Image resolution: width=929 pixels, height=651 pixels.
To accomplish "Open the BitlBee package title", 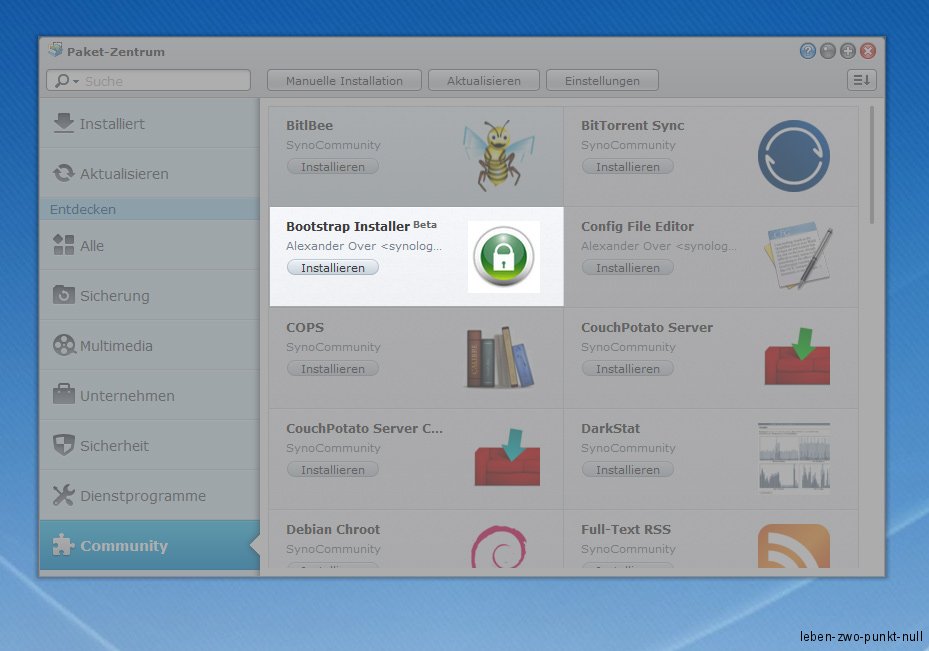I will coord(309,125).
